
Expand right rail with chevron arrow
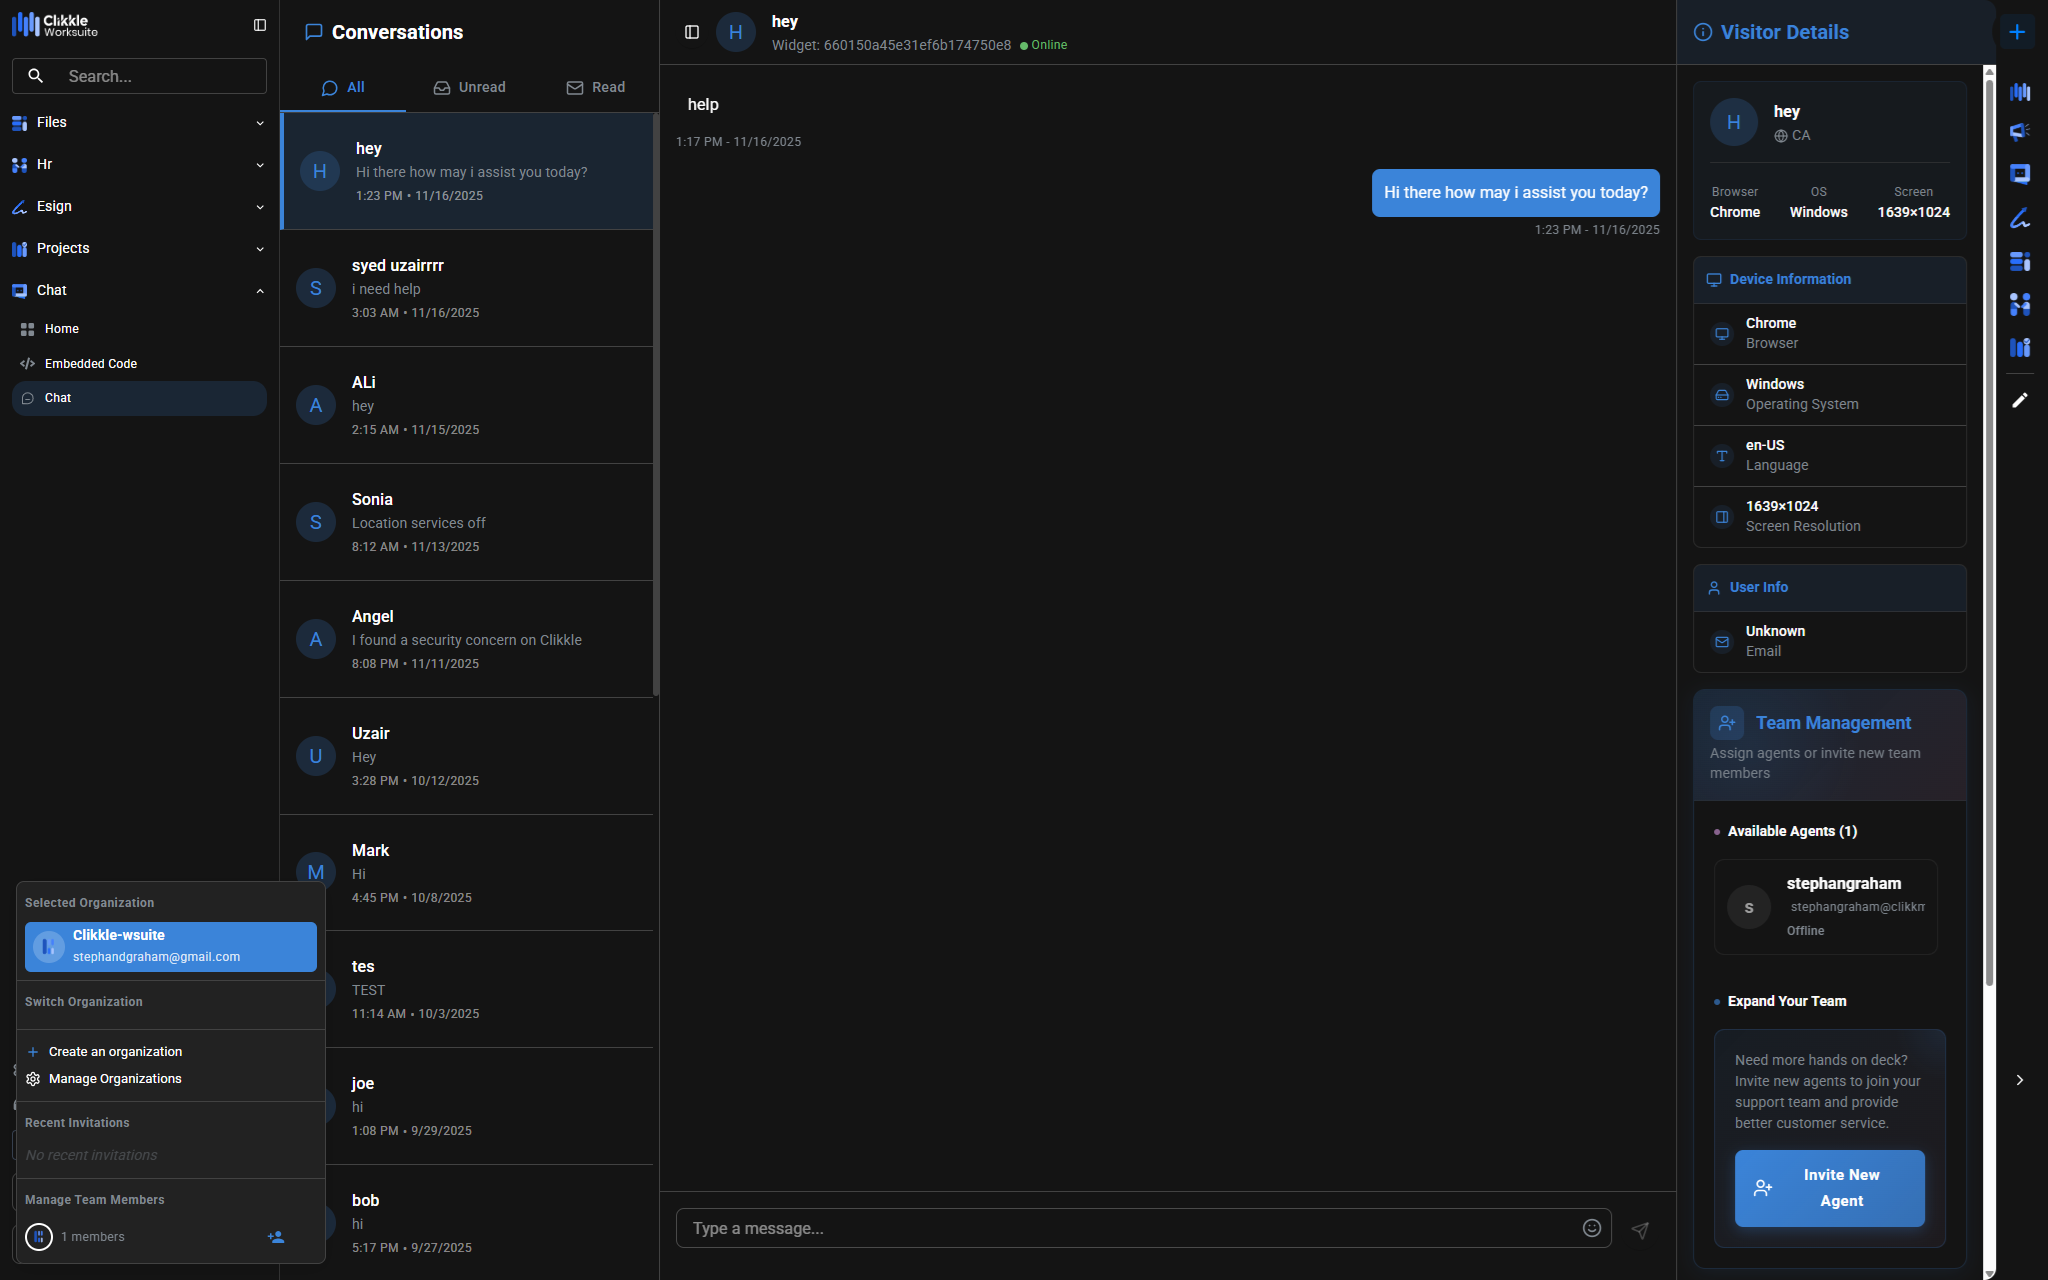pos(2020,1080)
